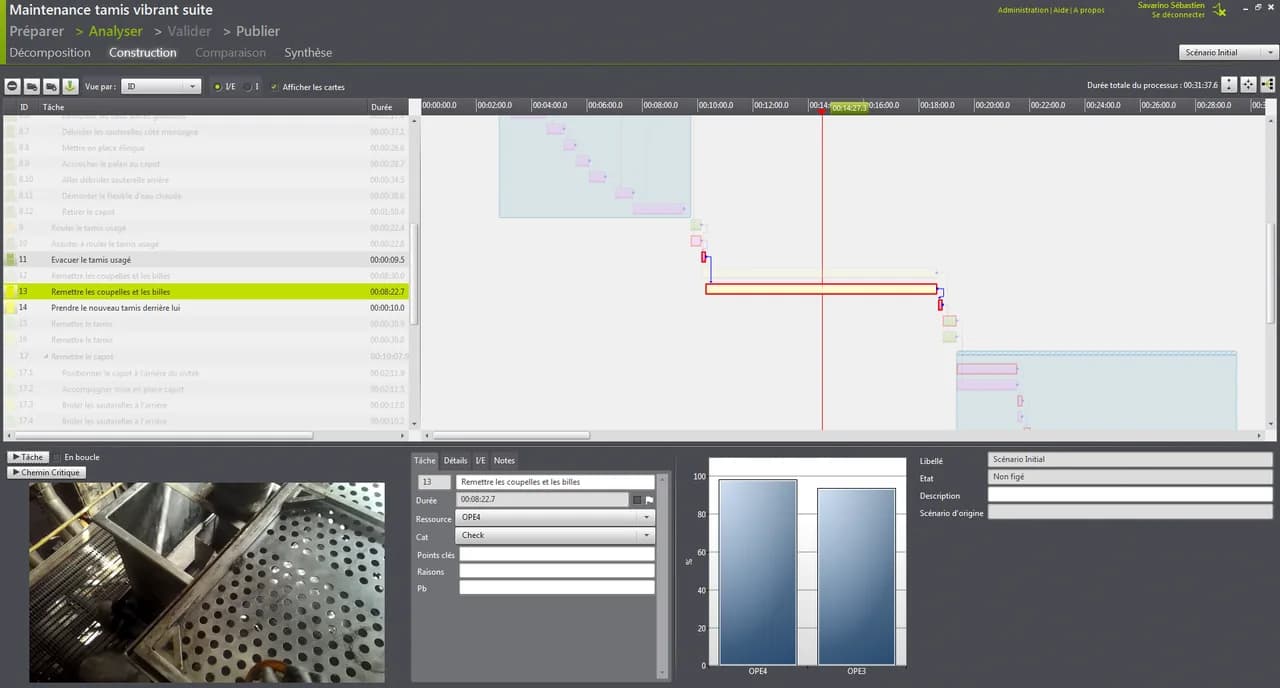Click the green tree-structure icon at top right

(x=1268, y=85)
